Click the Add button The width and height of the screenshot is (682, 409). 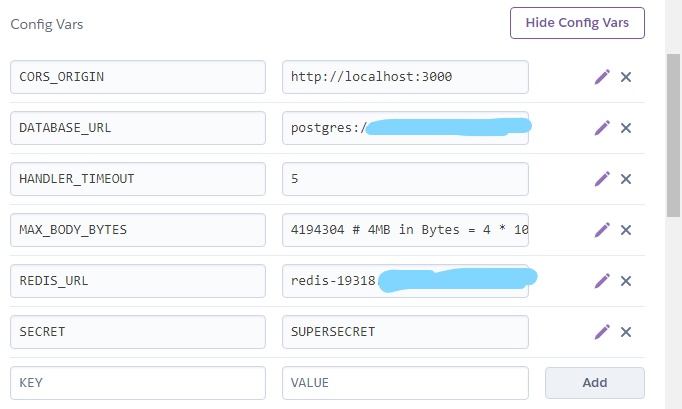point(595,383)
